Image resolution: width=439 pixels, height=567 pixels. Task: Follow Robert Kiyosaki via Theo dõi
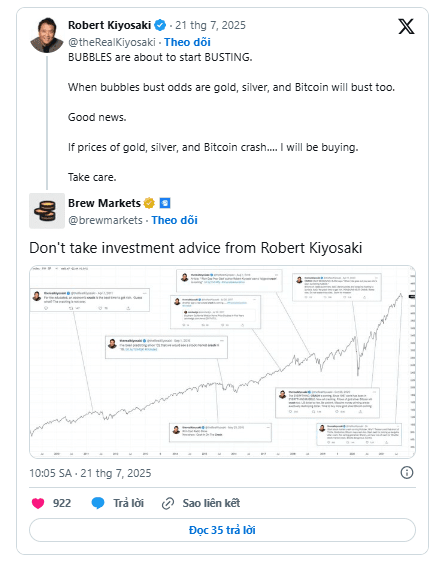tap(187, 42)
